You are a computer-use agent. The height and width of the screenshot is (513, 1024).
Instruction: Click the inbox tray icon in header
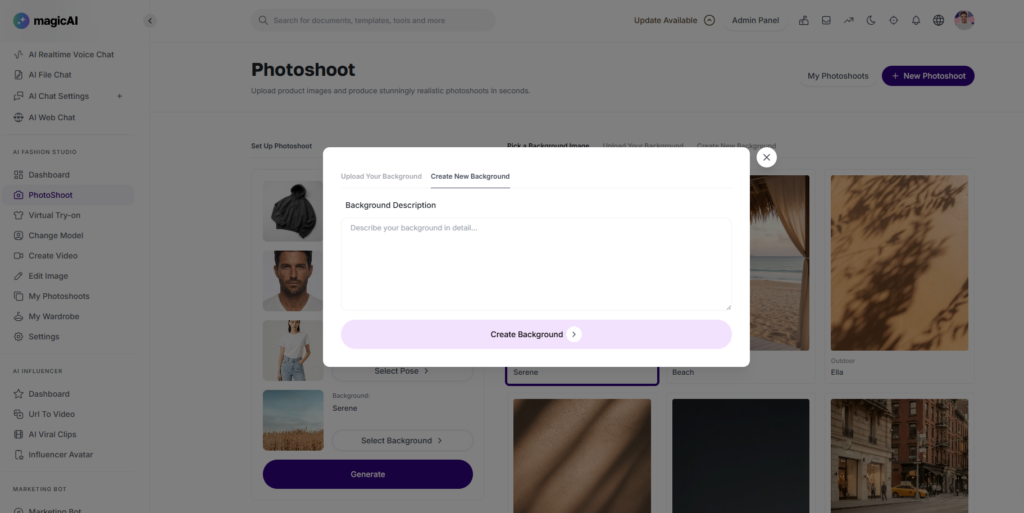pos(826,20)
